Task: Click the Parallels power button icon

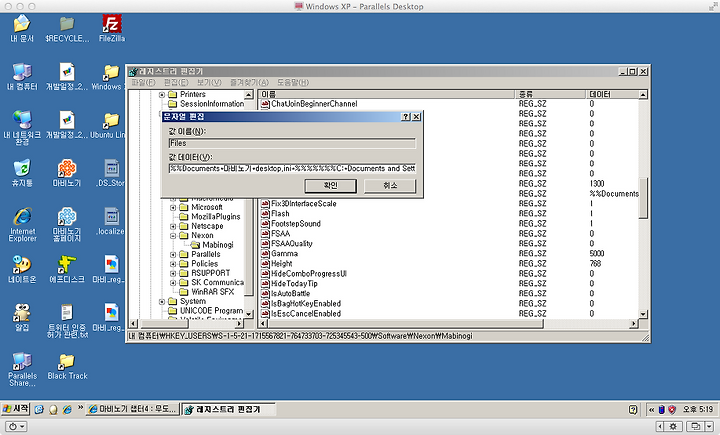Action: pos(15,427)
